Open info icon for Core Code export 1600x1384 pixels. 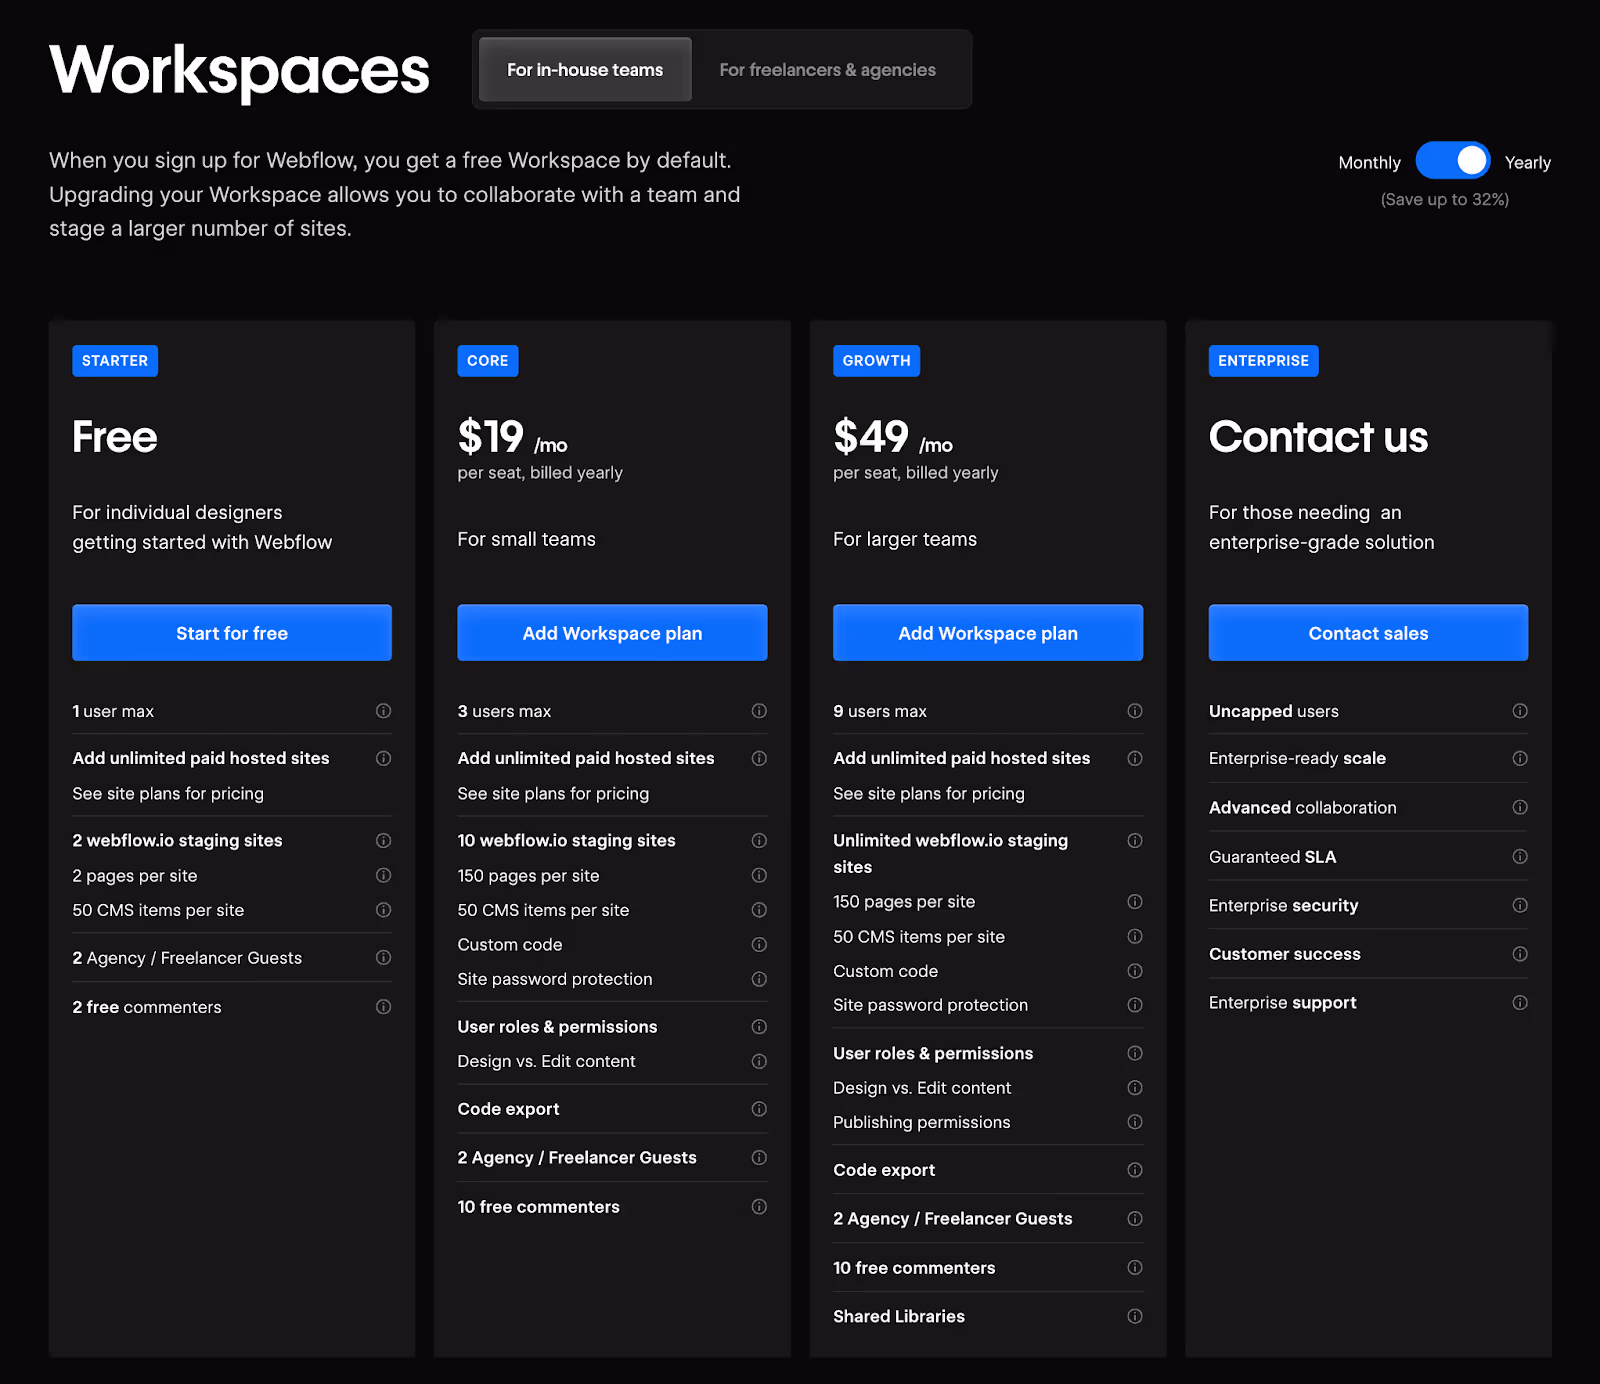(x=759, y=1109)
